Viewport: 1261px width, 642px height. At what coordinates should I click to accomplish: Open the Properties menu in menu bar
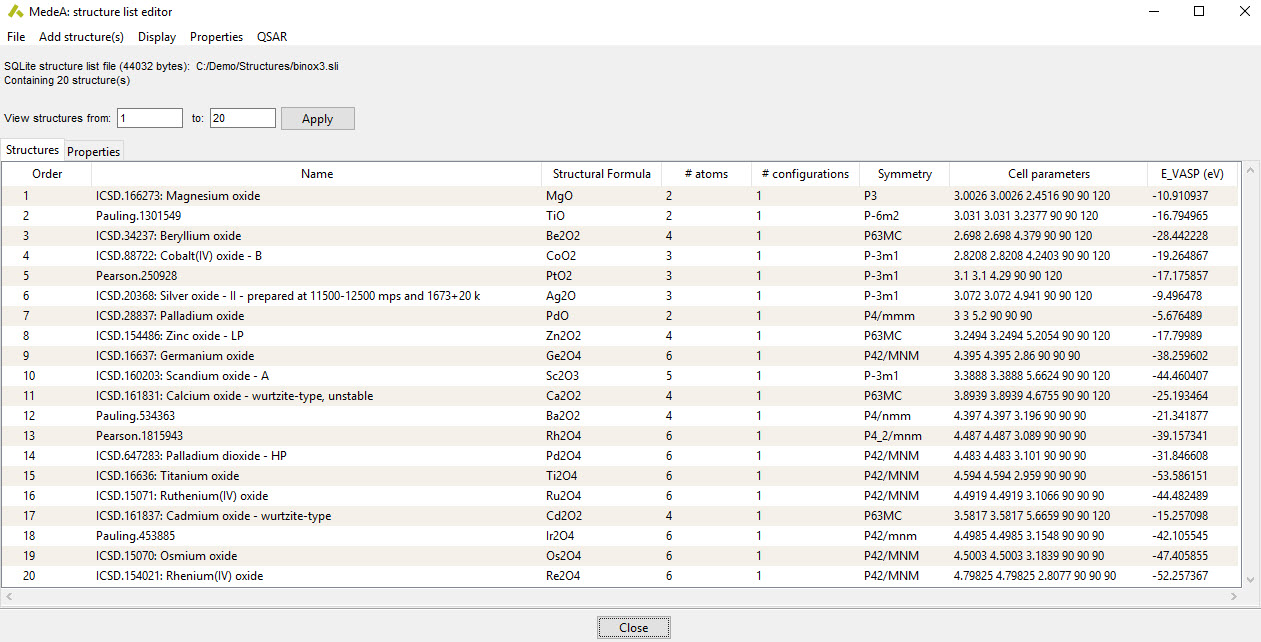(216, 37)
